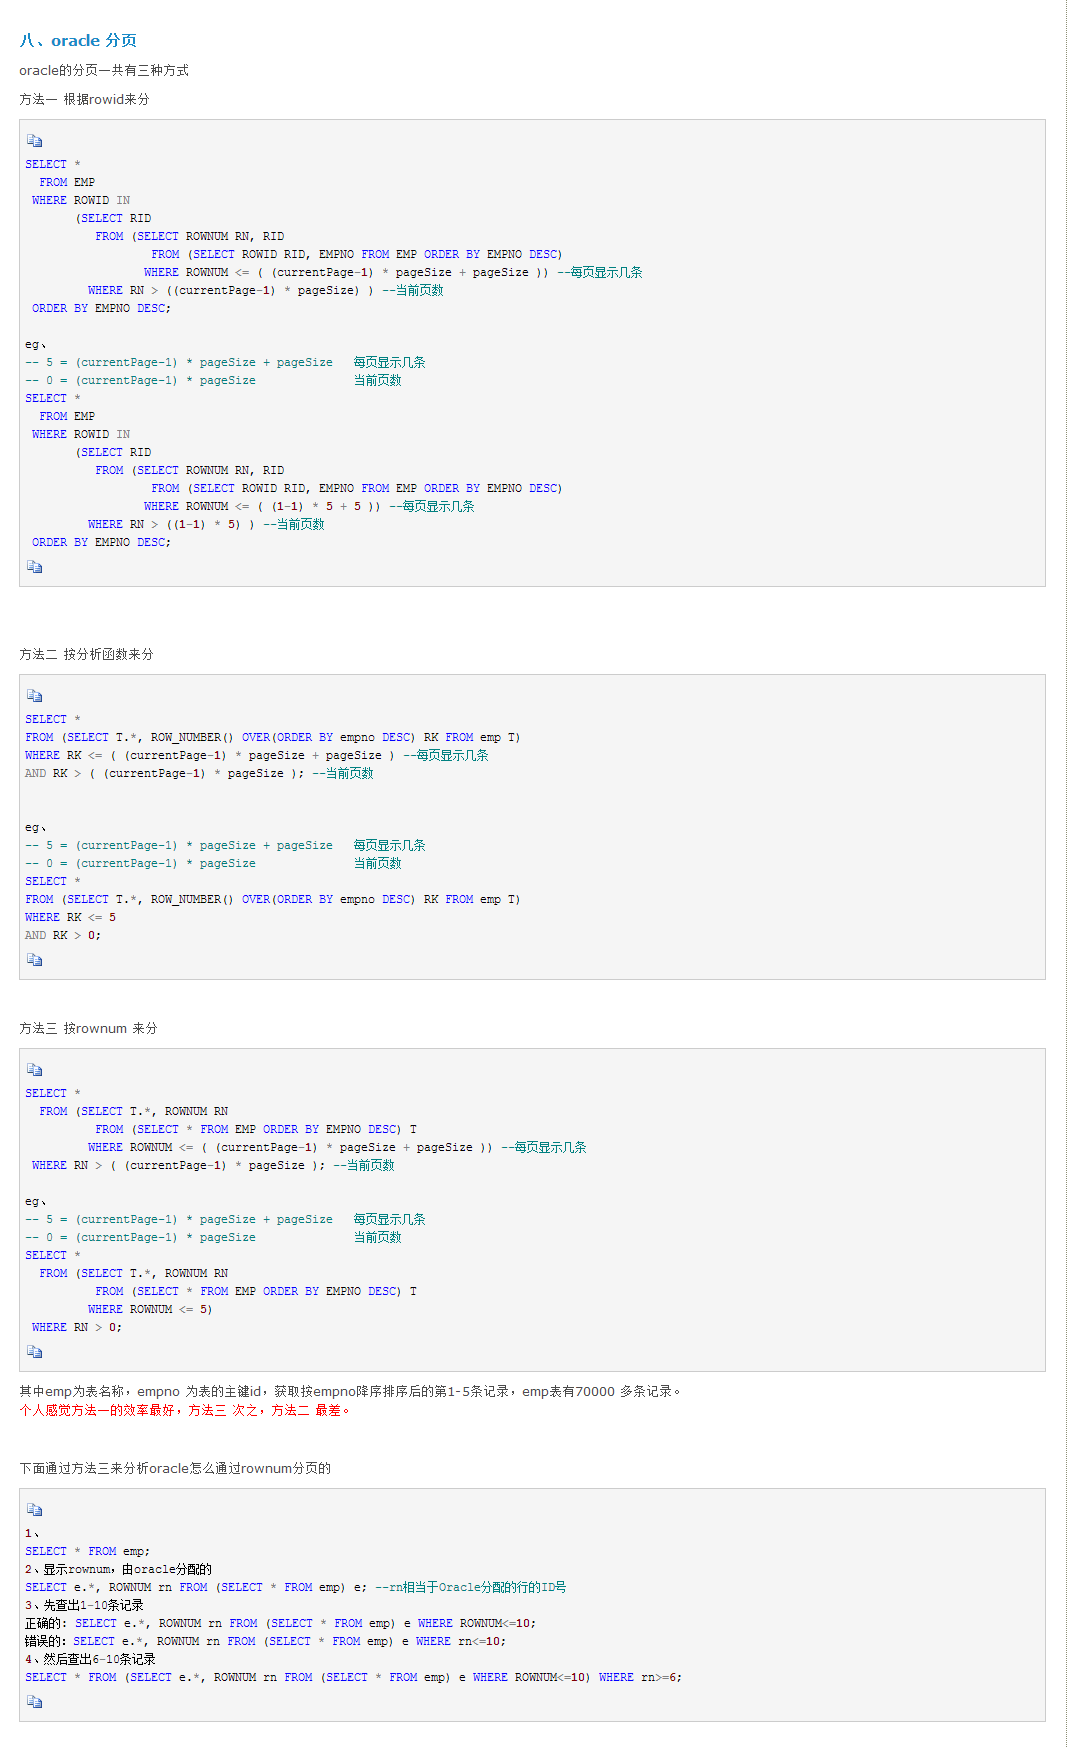The height and width of the screenshot is (1747, 1067).
Task: Click the line 'WHERE RN > 0;' in method three
Action: point(77,1327)
